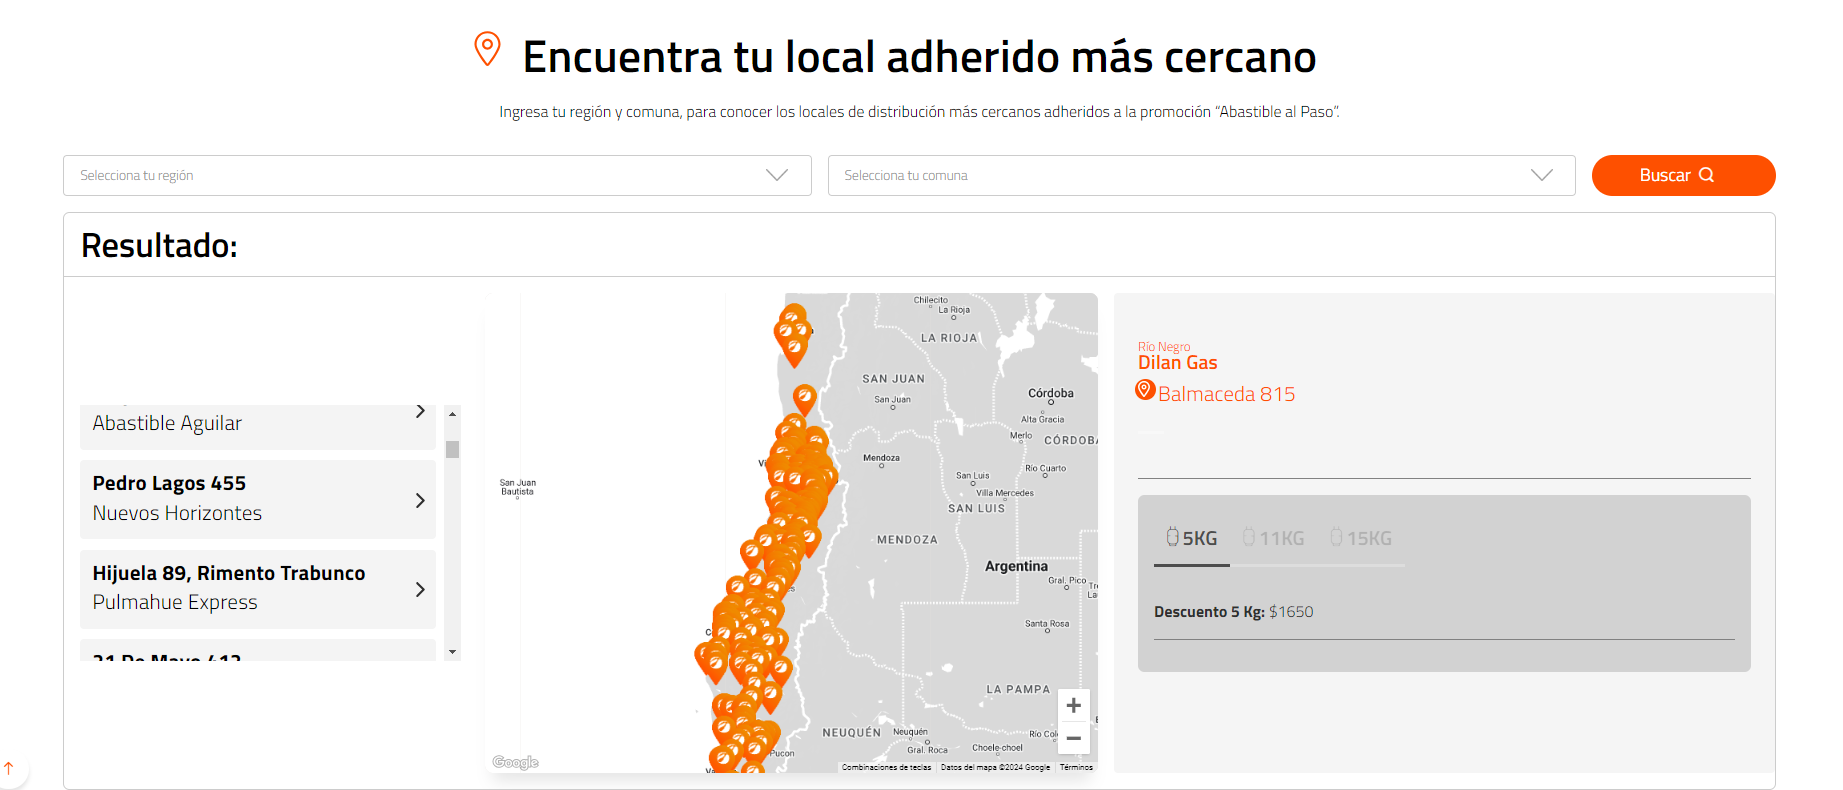Click the region dropdown chevron arrow

coord(777,175)
